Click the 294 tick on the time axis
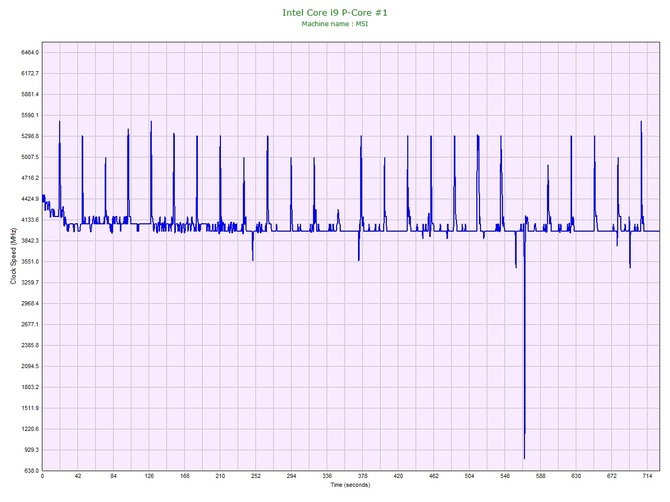670x502 pixels. tap(291, 476)
